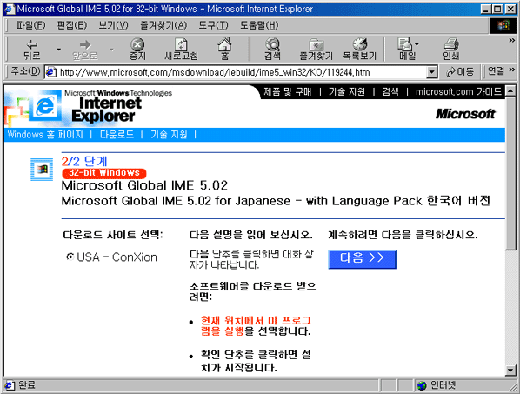Click the Back (뒤로) toolbar icon

pyautogui.click(x=32, y=49)
